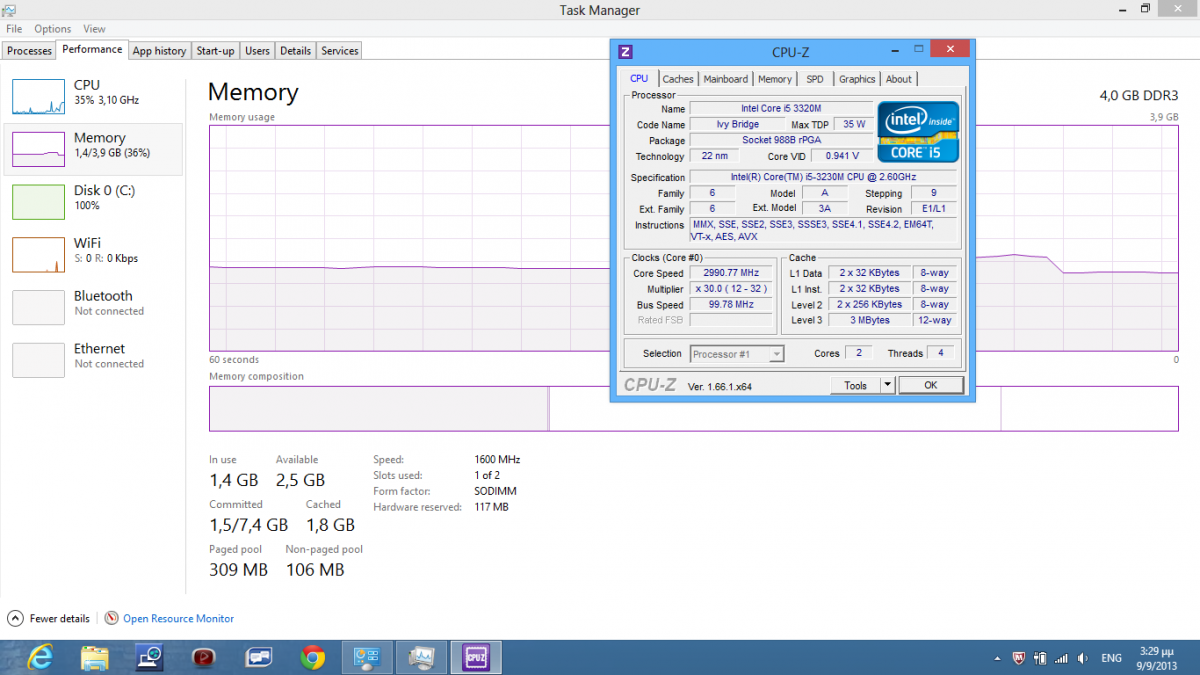Open McAfee tray icon
This screenshot has height=675, width=1200.
[x=1019, y=658]
